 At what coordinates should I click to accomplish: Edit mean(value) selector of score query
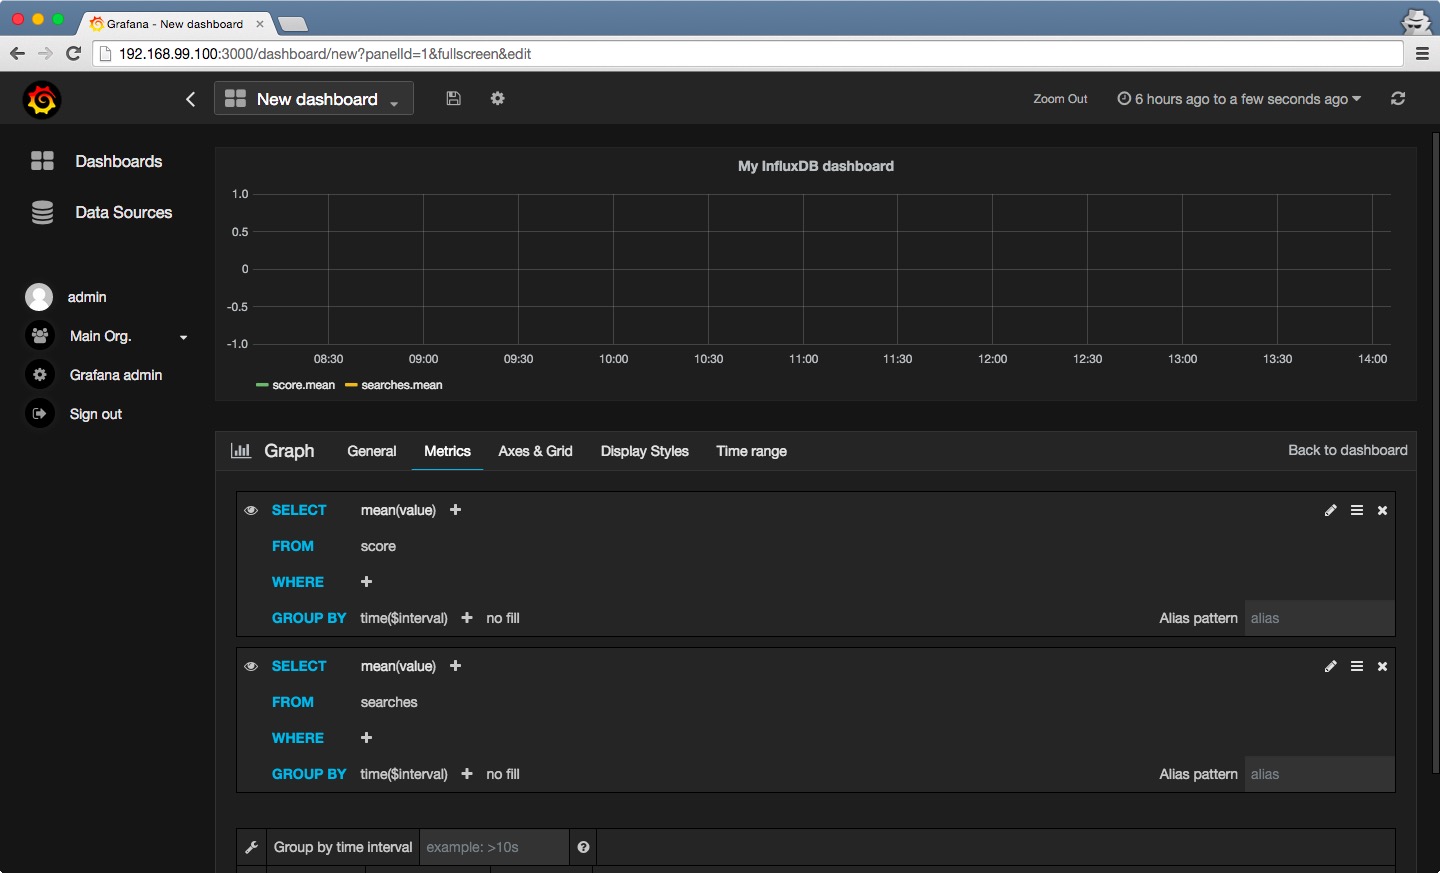[398, 510]
